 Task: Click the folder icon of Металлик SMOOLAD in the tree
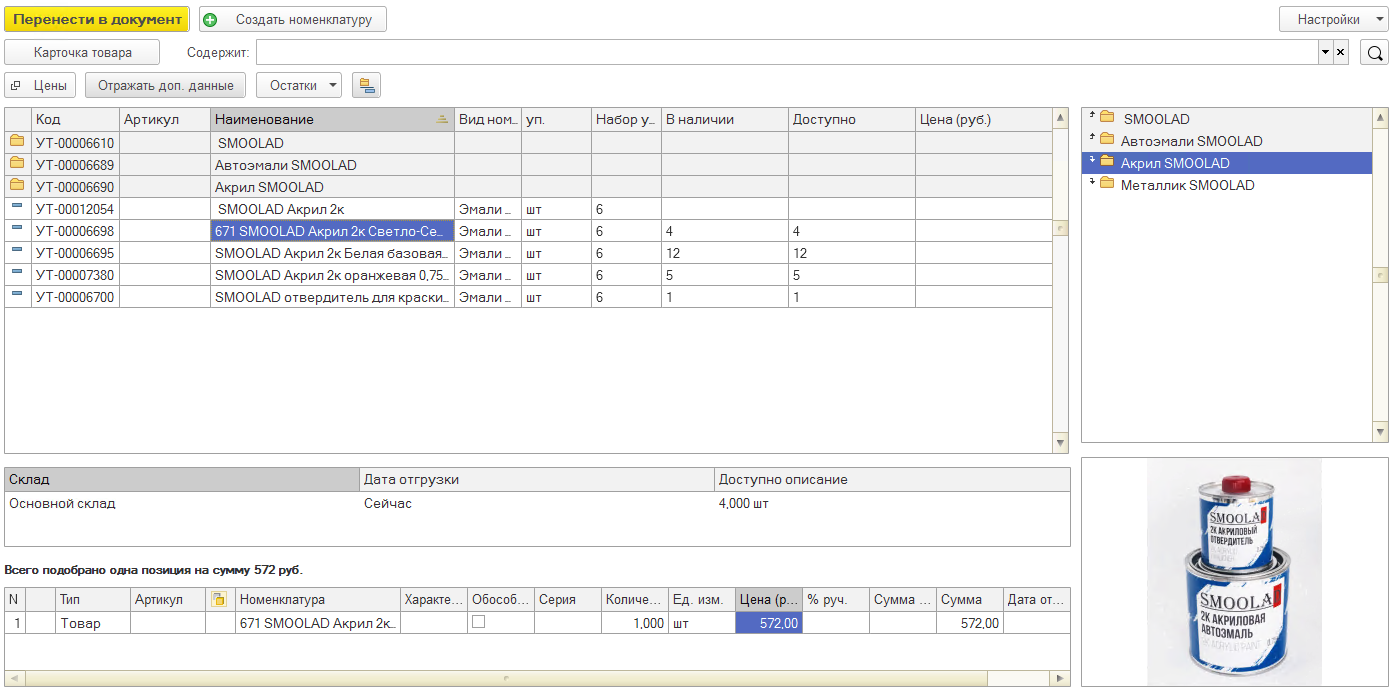[x=1107, y=184]
